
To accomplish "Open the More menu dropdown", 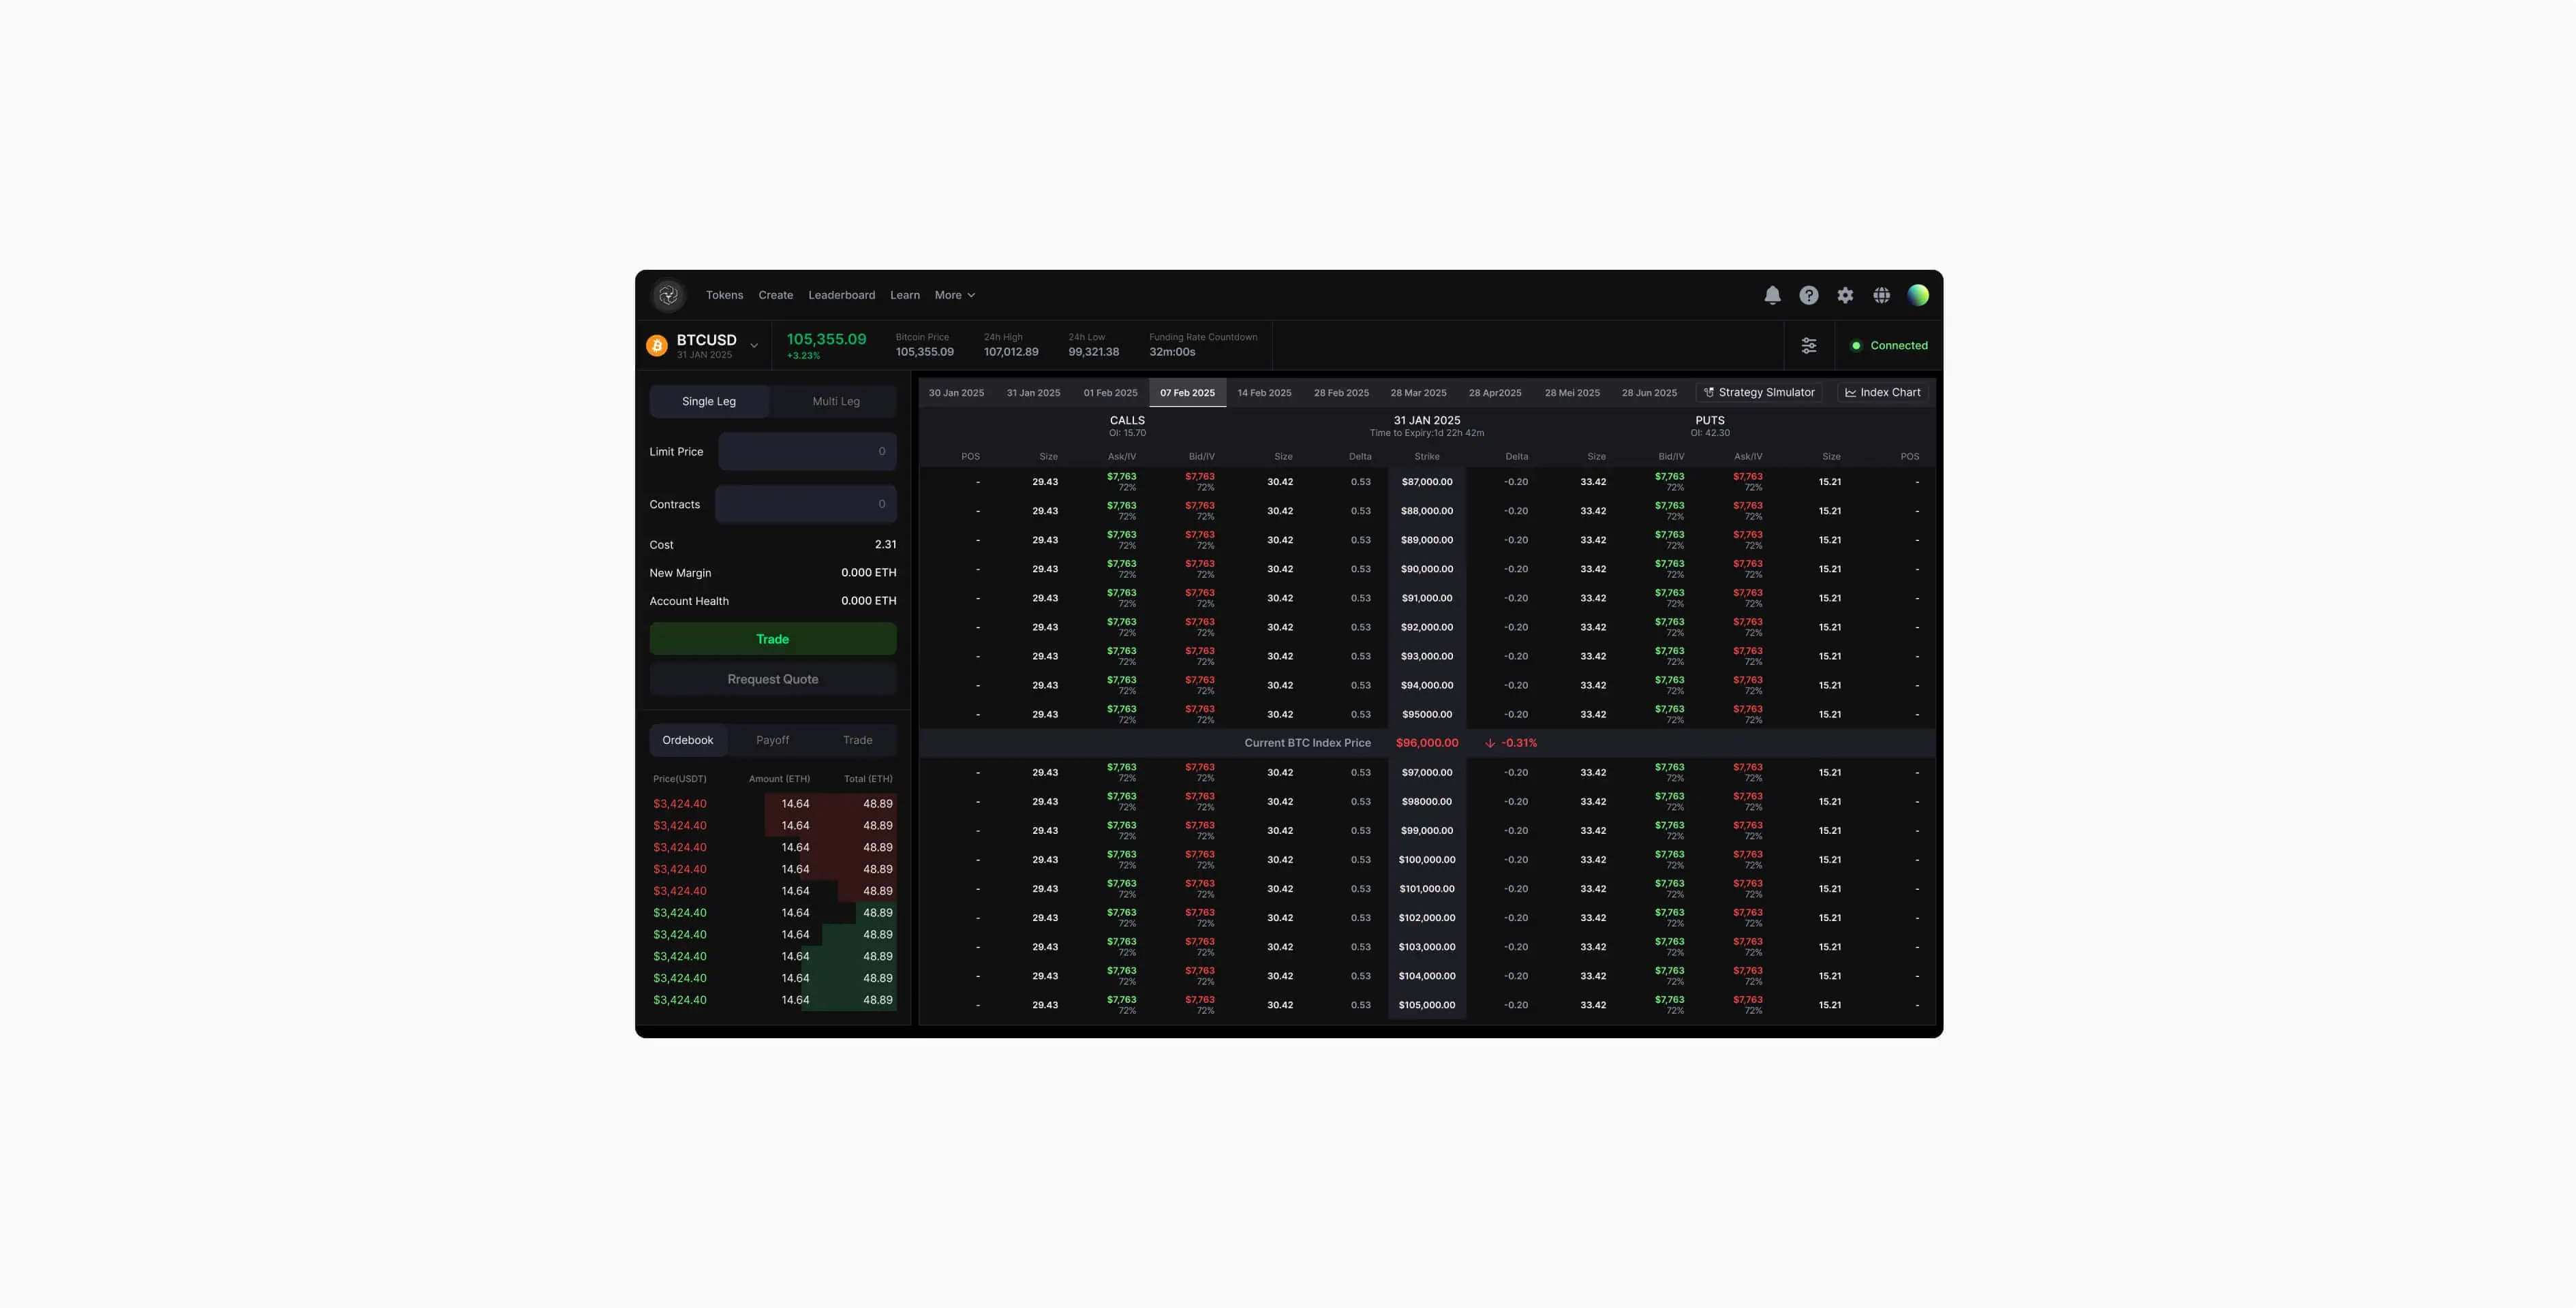I will coord(954,296).
